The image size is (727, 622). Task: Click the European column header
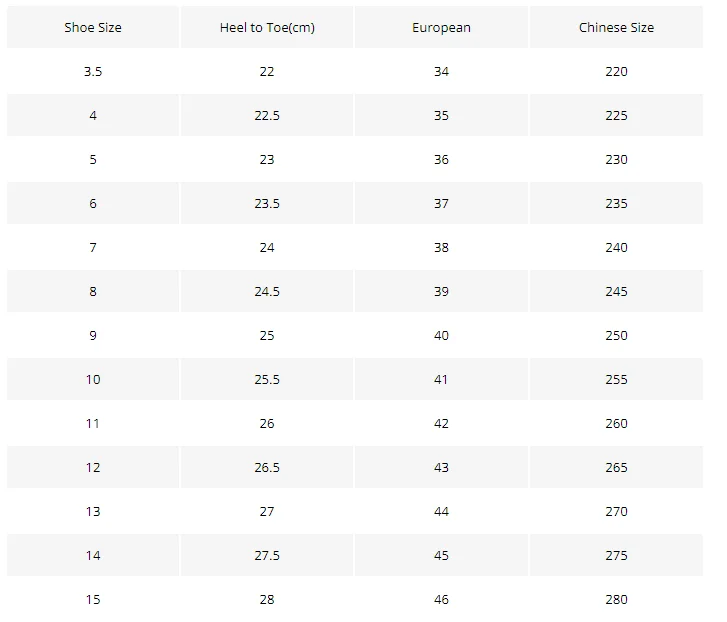(x=441, y=27)
